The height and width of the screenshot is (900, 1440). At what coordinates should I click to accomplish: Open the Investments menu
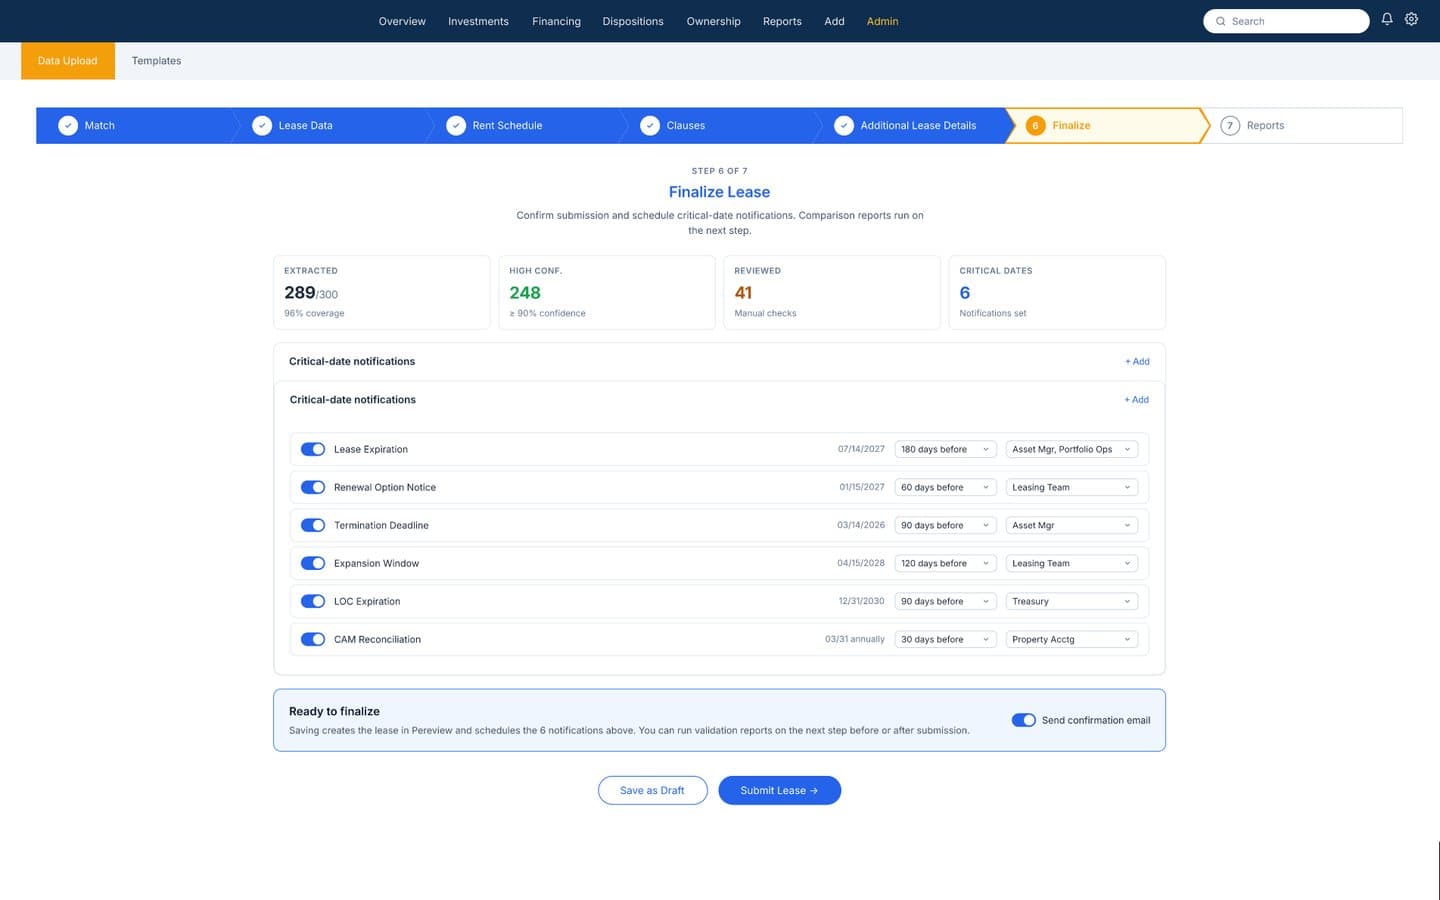[x=478, y=21]
